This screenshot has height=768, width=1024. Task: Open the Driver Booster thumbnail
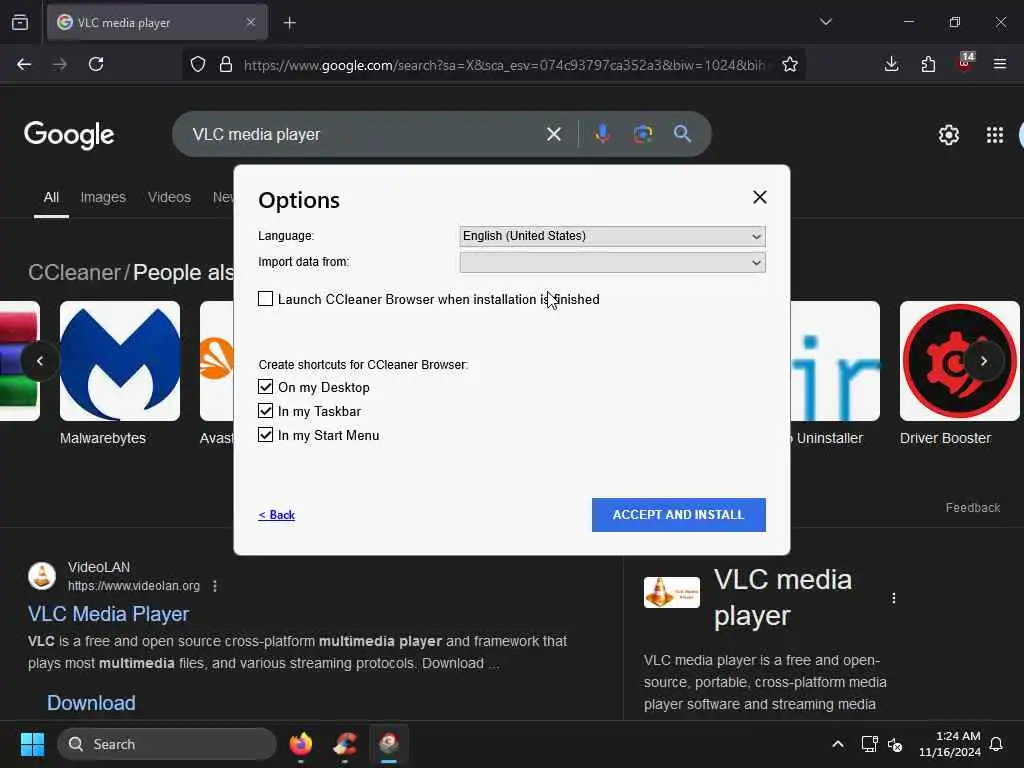point(959,360)
